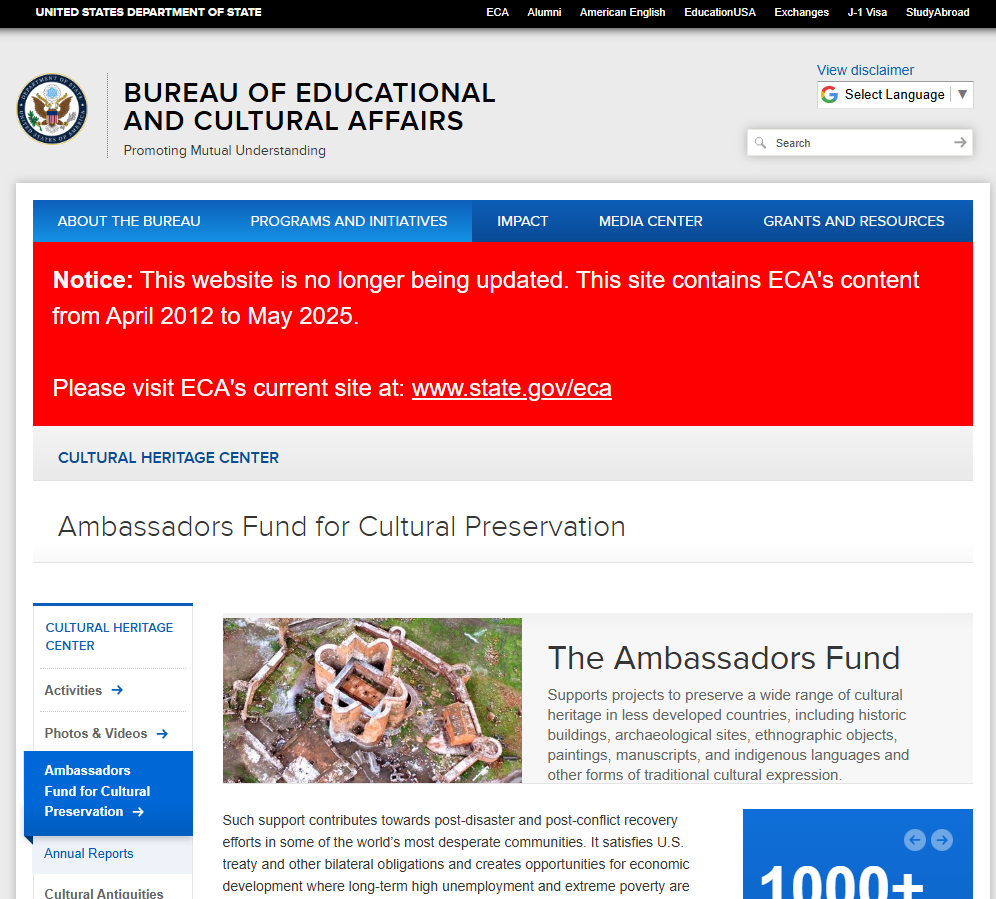
Task: Open Annual Reports in sidebar
Action: 89,853
